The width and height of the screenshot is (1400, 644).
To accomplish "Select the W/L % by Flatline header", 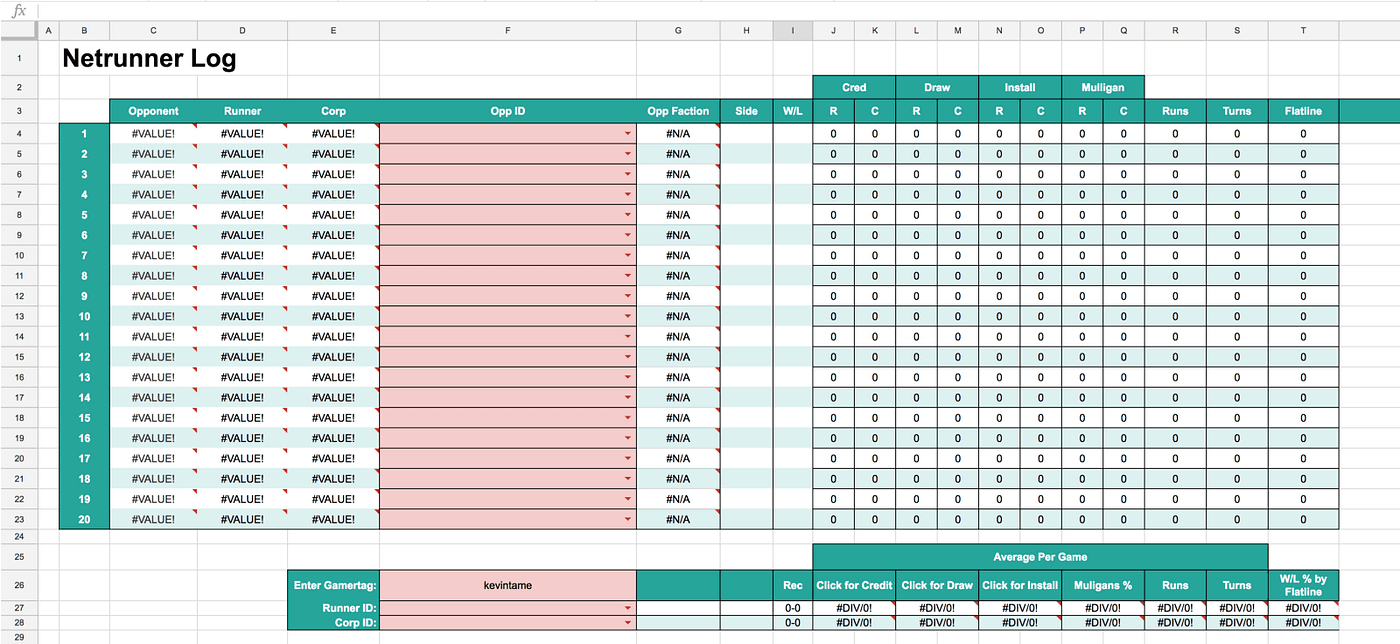I will coord(1302,585).
